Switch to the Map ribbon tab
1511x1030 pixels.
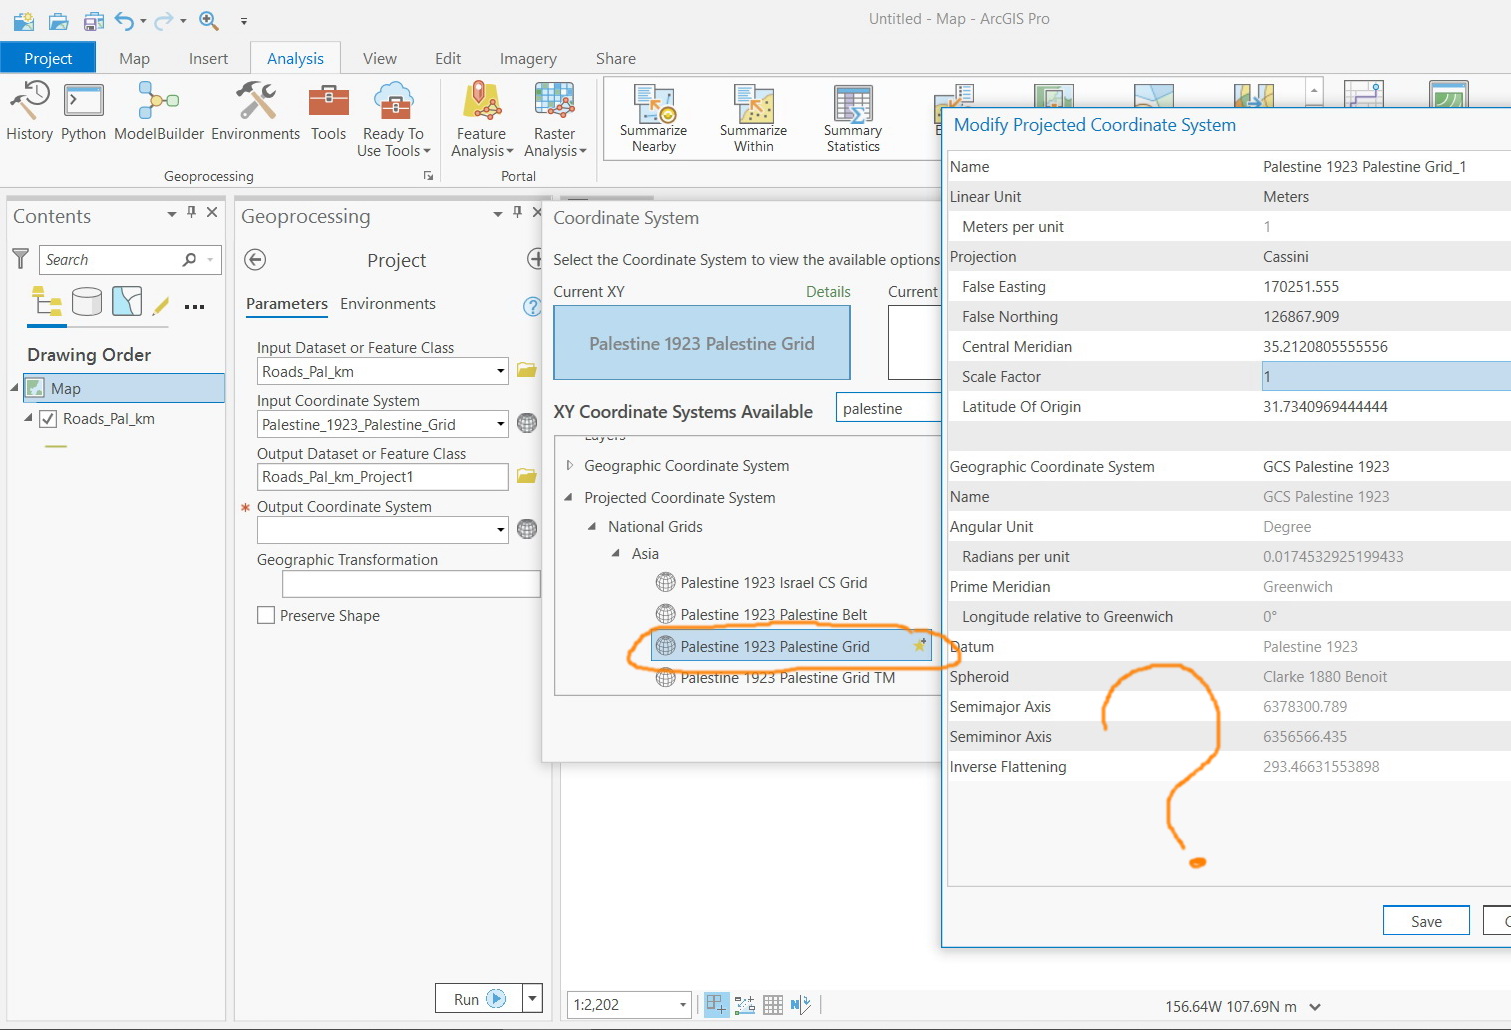click(x=134, y=58)
